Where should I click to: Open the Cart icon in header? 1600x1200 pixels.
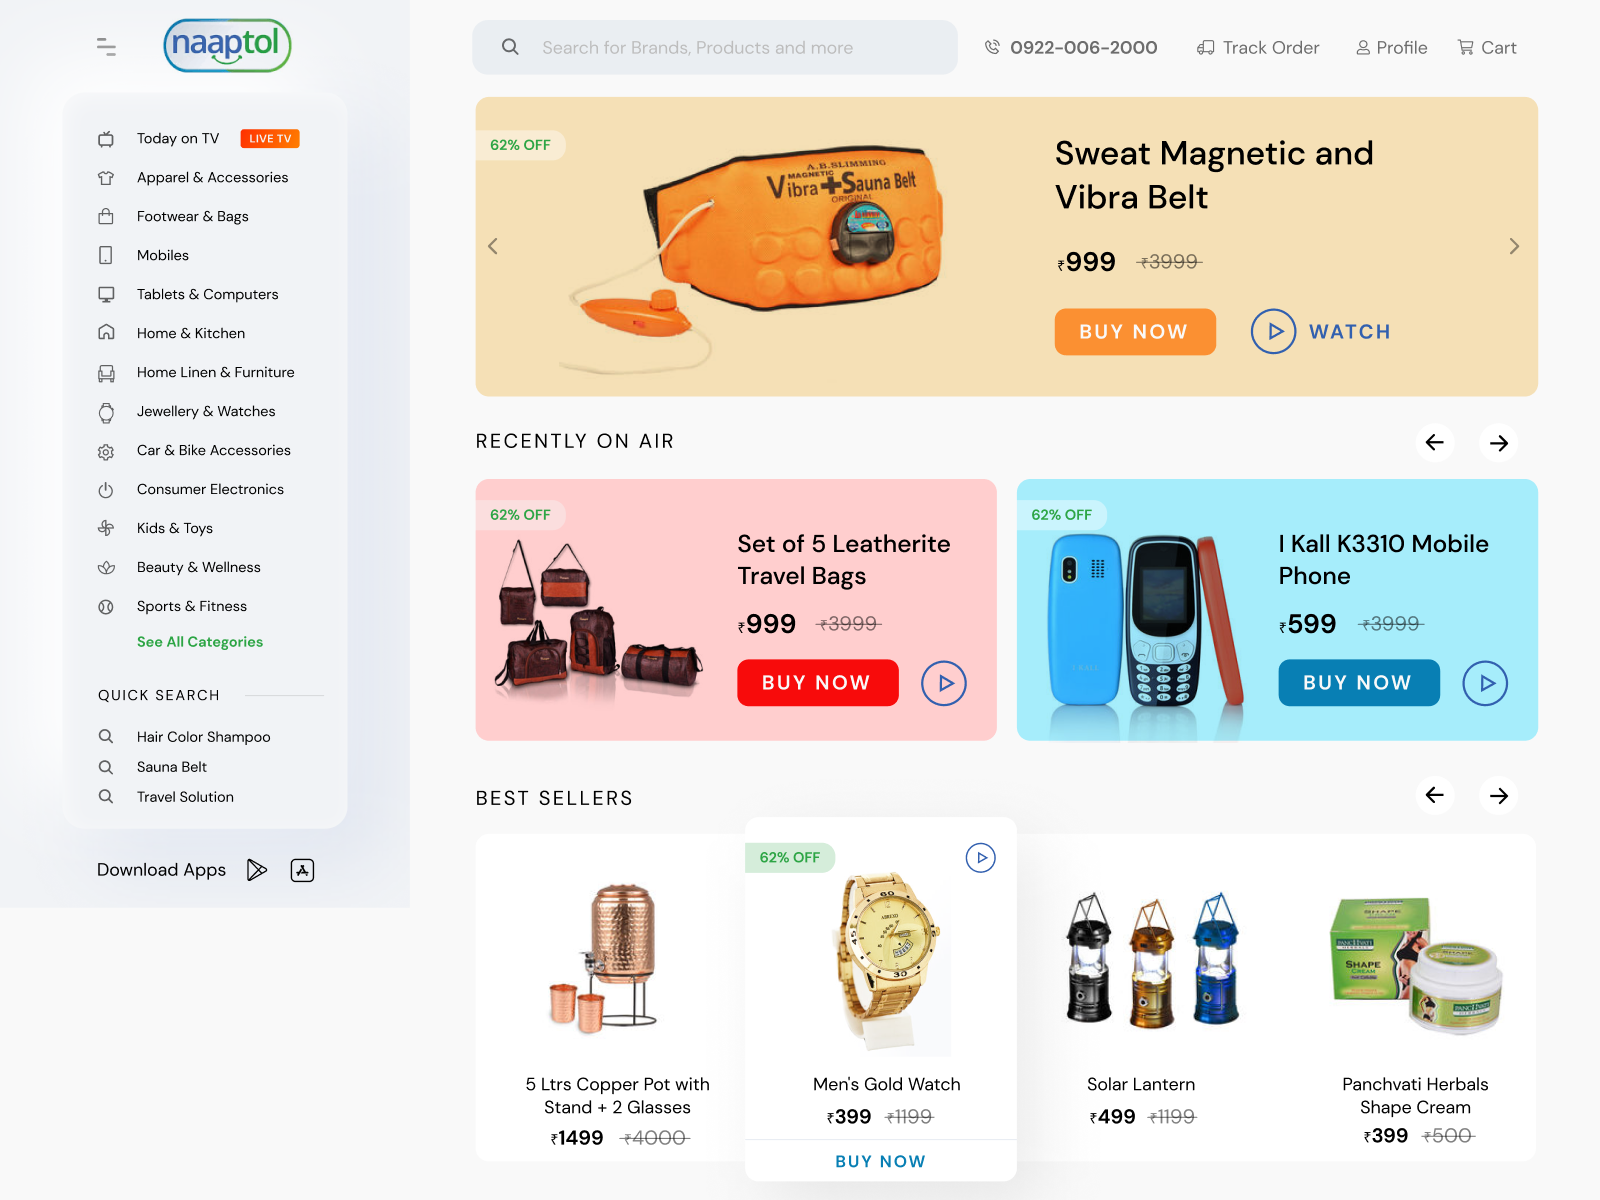click(1466, 47)
